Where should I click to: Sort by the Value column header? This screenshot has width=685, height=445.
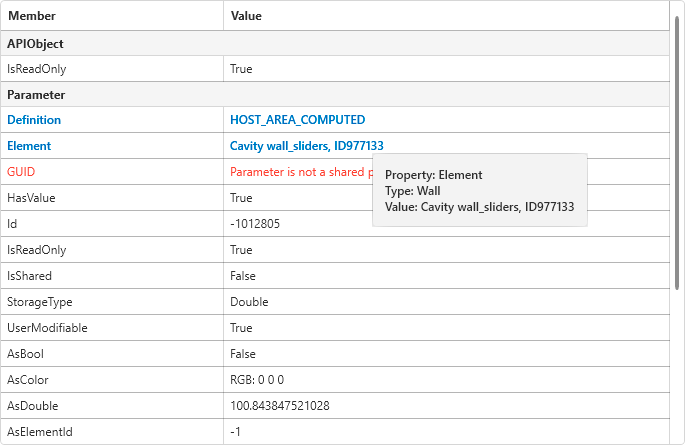[x=246, y=16]
